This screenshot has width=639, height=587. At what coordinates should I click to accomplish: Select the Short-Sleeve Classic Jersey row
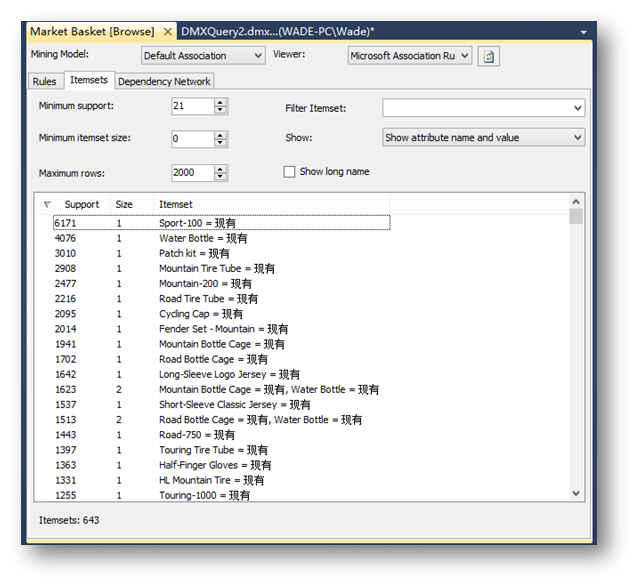(x=222, y=404)
